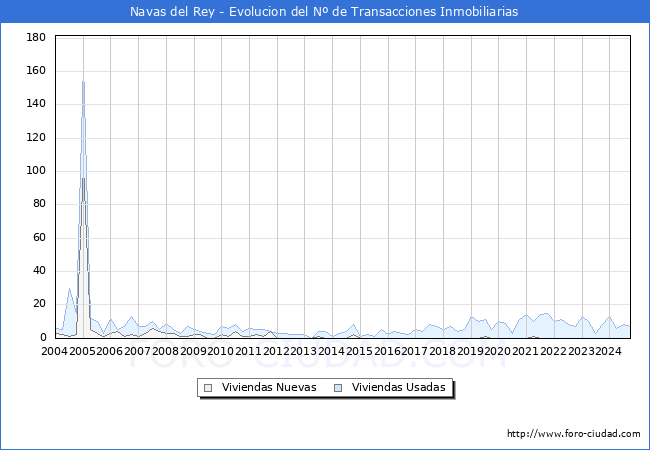
Task: Click y-axis value 180
Action: tap(36, 38)
